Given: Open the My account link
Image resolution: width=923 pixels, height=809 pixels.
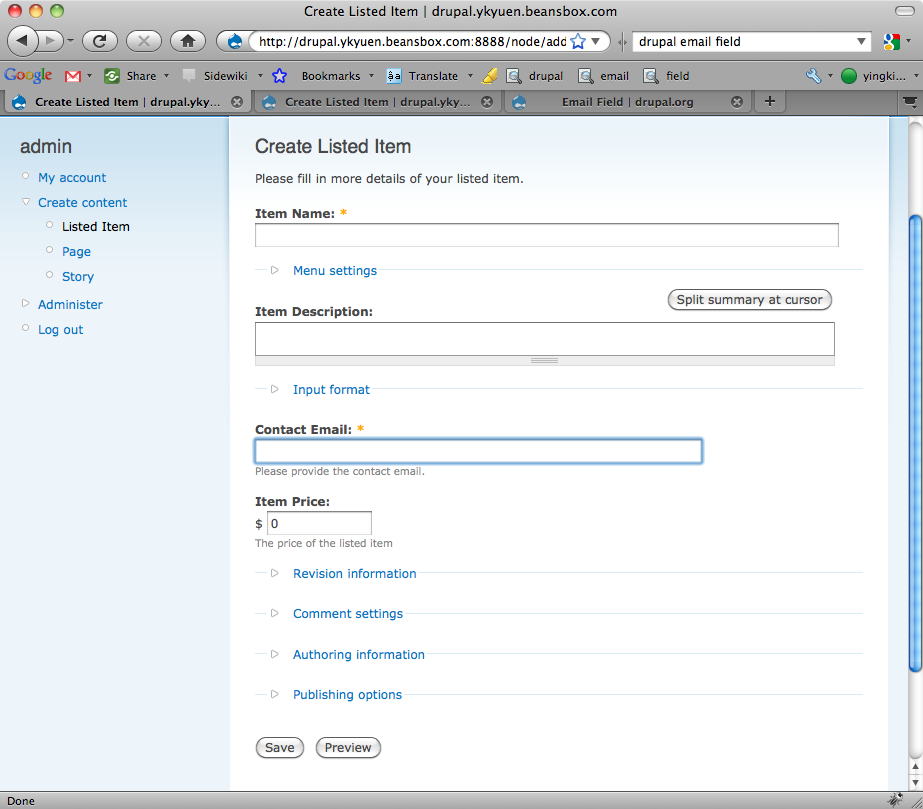Looking at the screenshot, I should (72, 178).
